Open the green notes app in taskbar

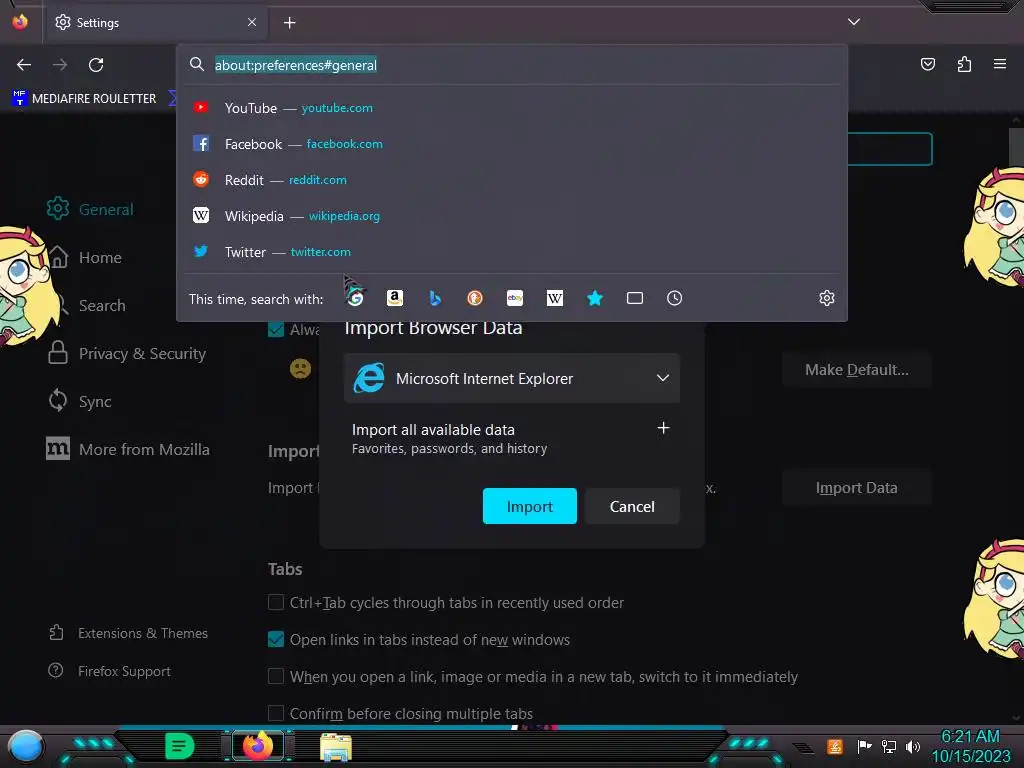point(180,746)
